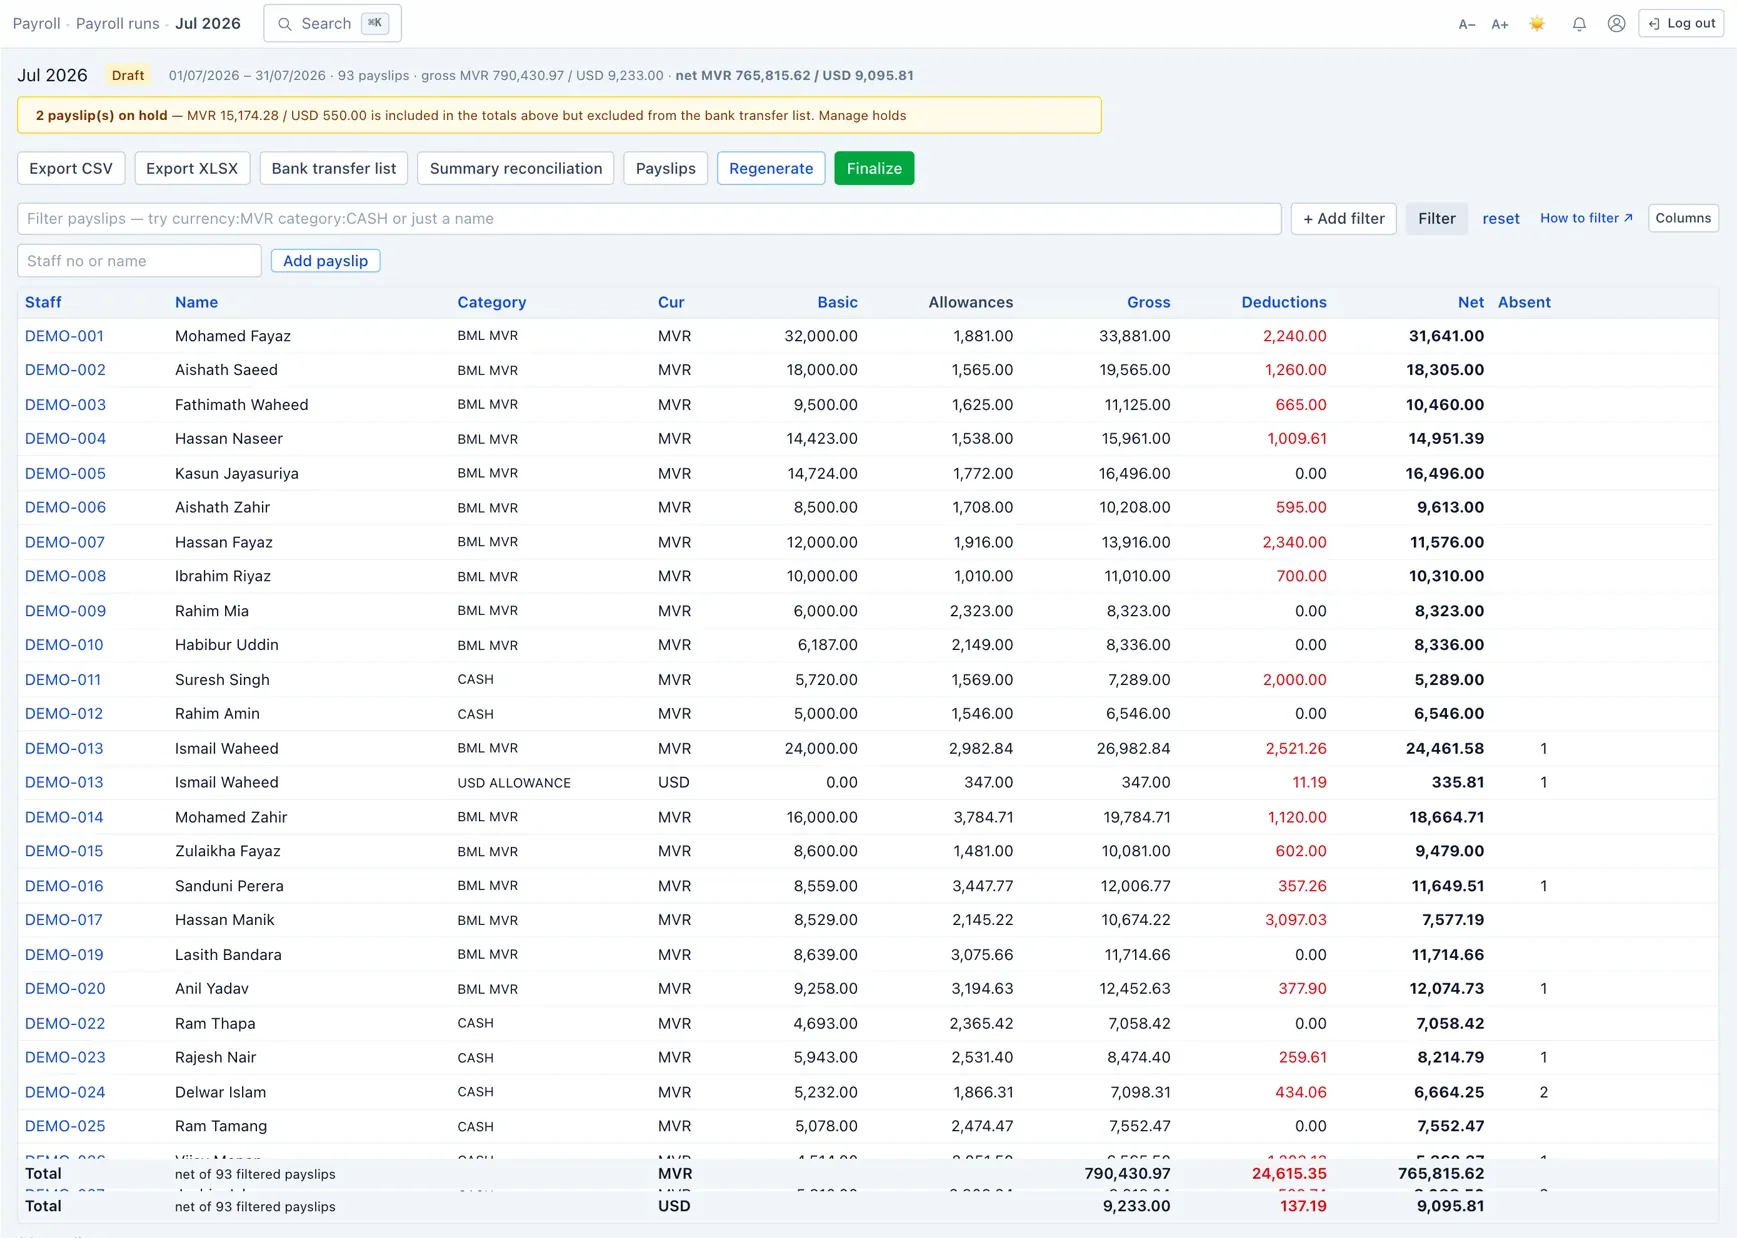The height and width of the screenshot is (1238, 1737).
Task: Open staff DEMO-024 link
Action: coord(65,1092)
